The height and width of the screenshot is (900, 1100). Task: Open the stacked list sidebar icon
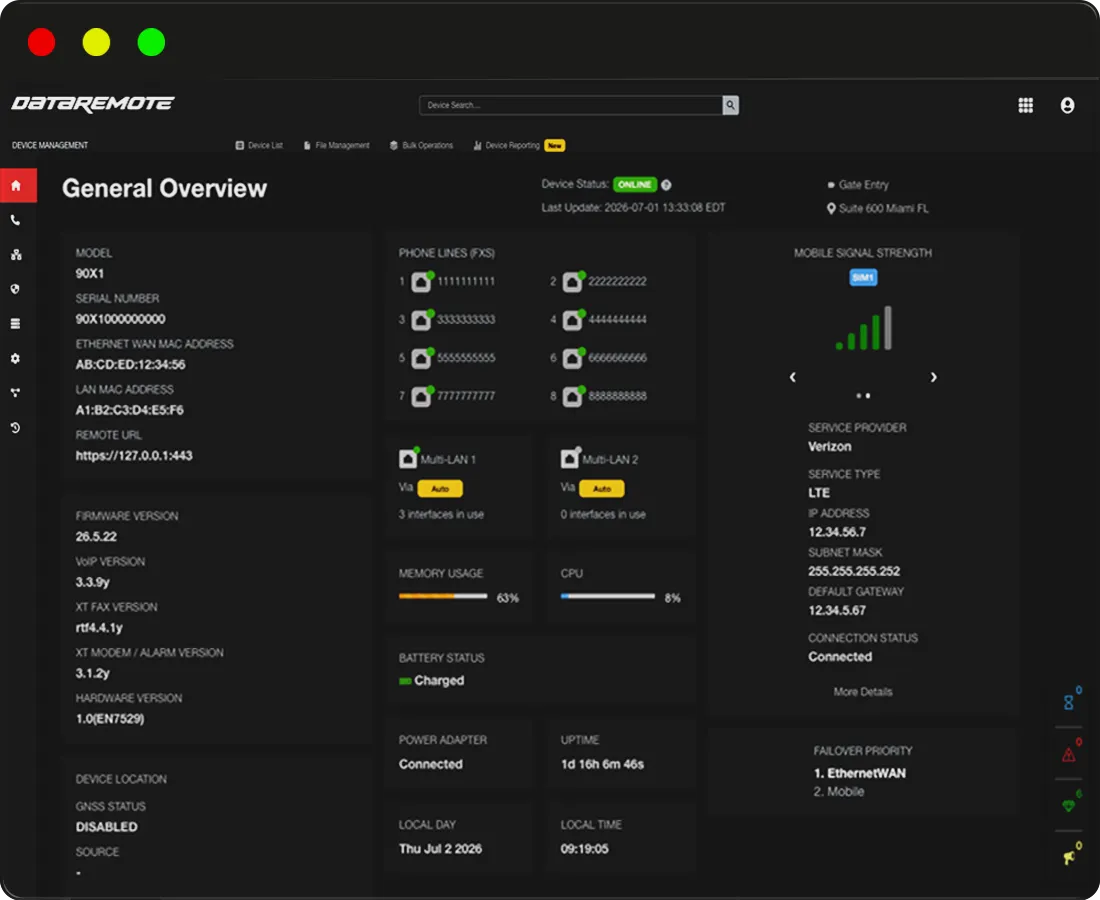pyautogui.click(x=15, y=323)
